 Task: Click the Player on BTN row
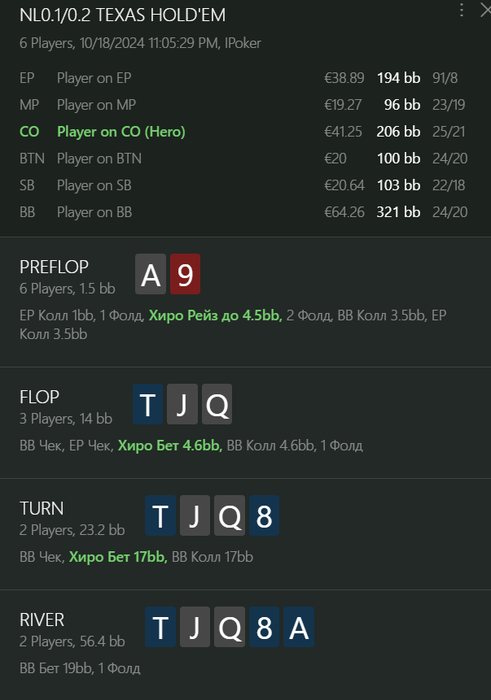pyautogui.click(x=243, y=158)
